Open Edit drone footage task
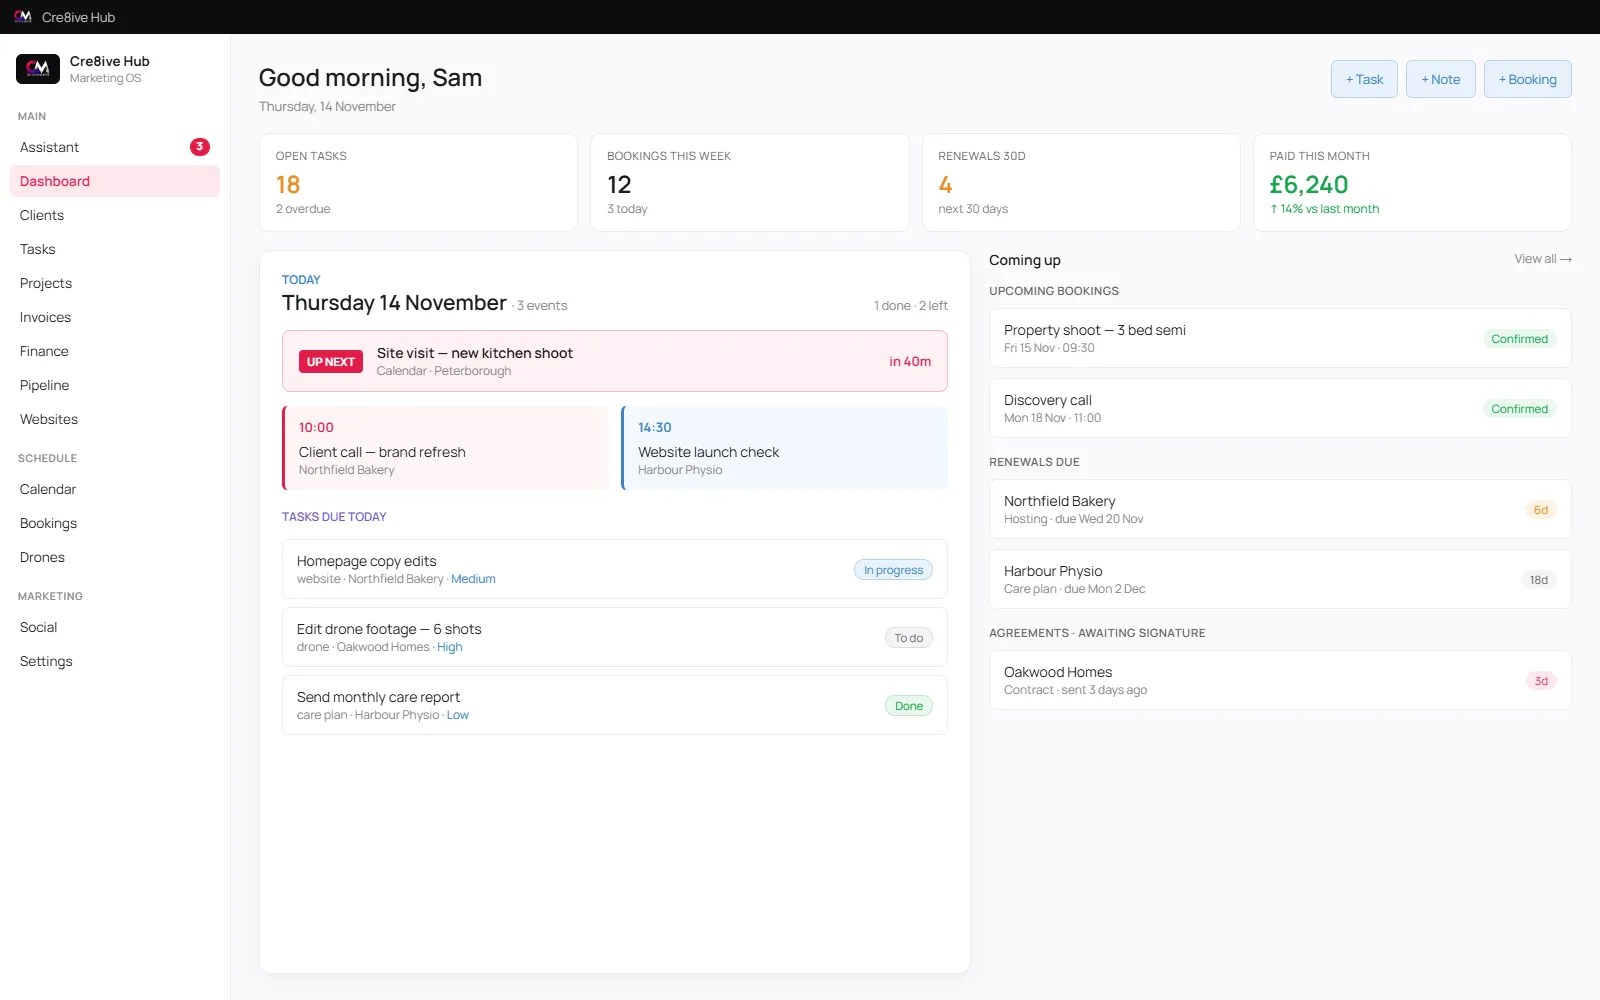The image size is (1600, 1000). [x=615, y=637]
